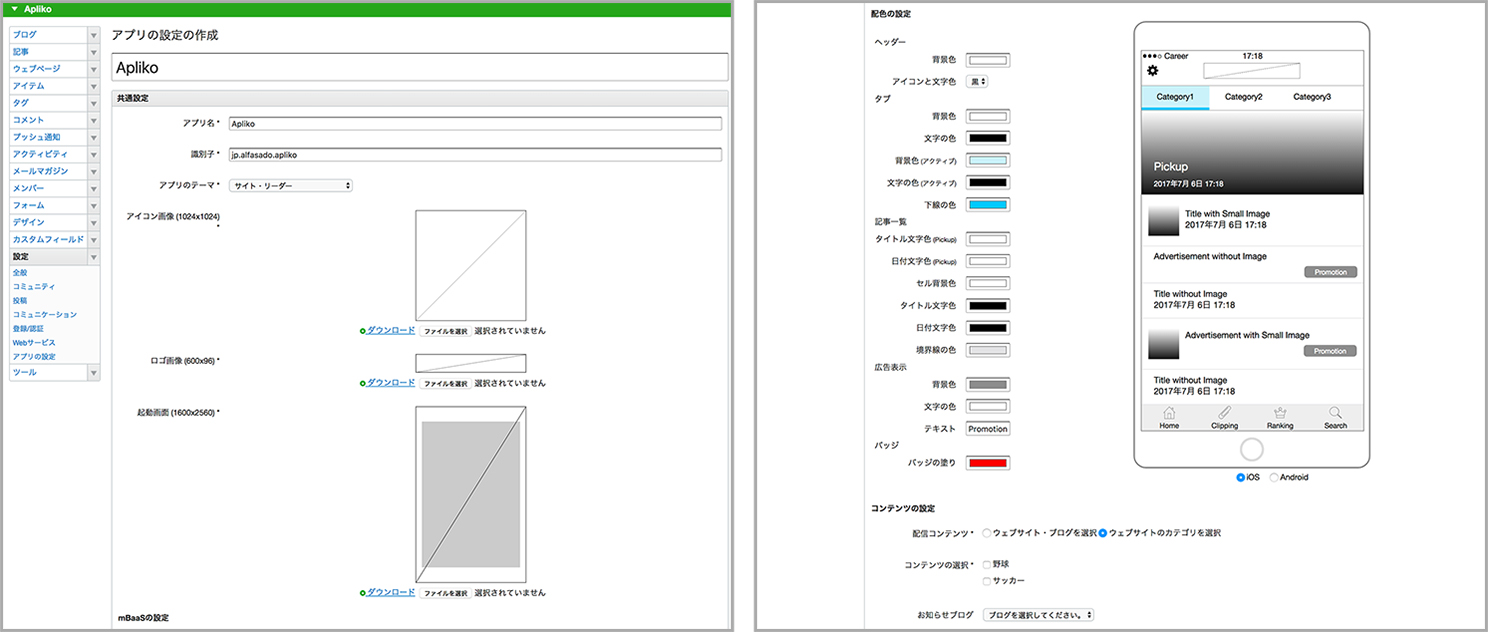Tap the Search magnifier icon in preview
This screenshot has height=632, width=1488.
(1335, 412)
